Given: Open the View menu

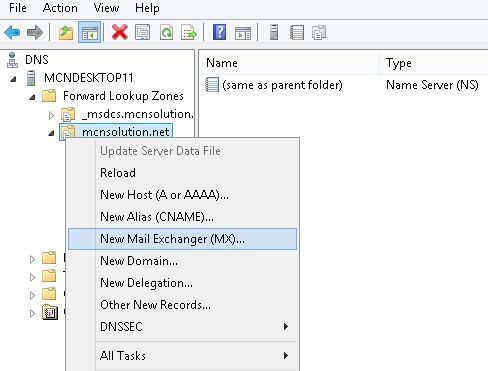Looking at the screenshot, I should click(x=106, y=8).
